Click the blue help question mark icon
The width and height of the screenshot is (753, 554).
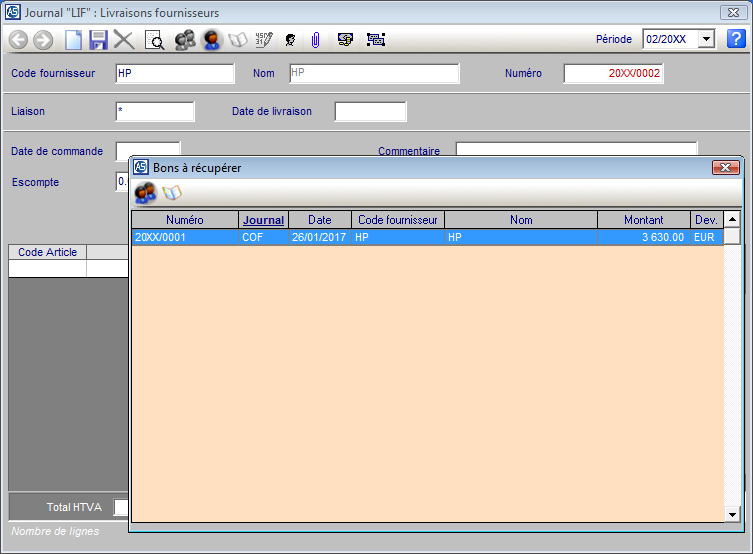[x=736, y=39]
